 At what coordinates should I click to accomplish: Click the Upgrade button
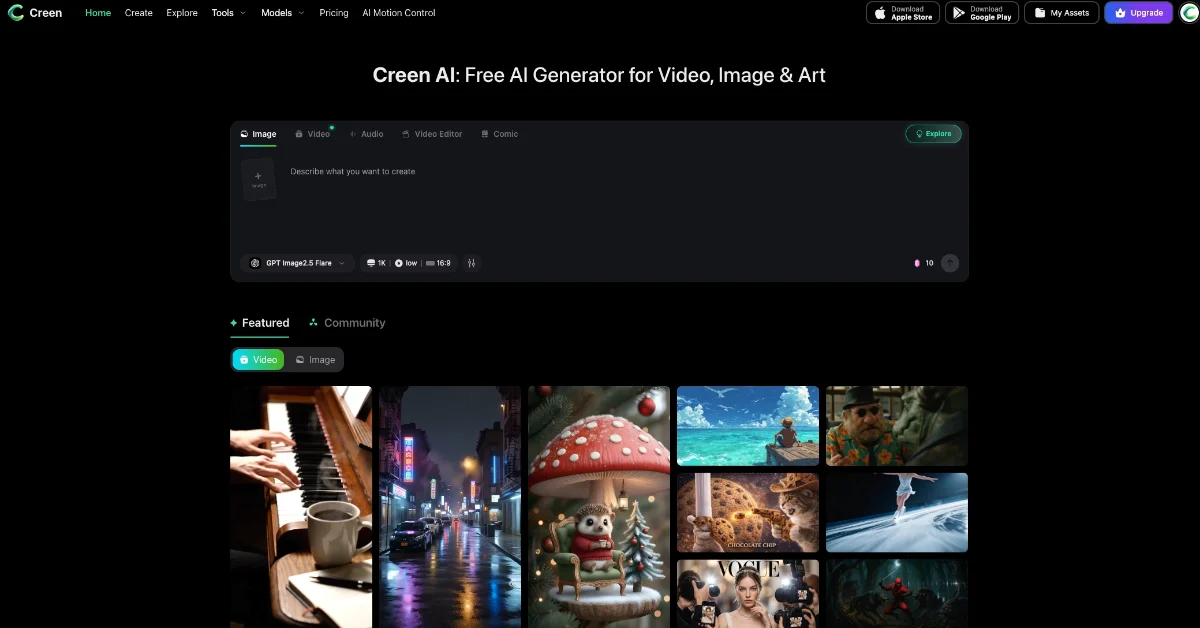click(x=1138, y=13)
